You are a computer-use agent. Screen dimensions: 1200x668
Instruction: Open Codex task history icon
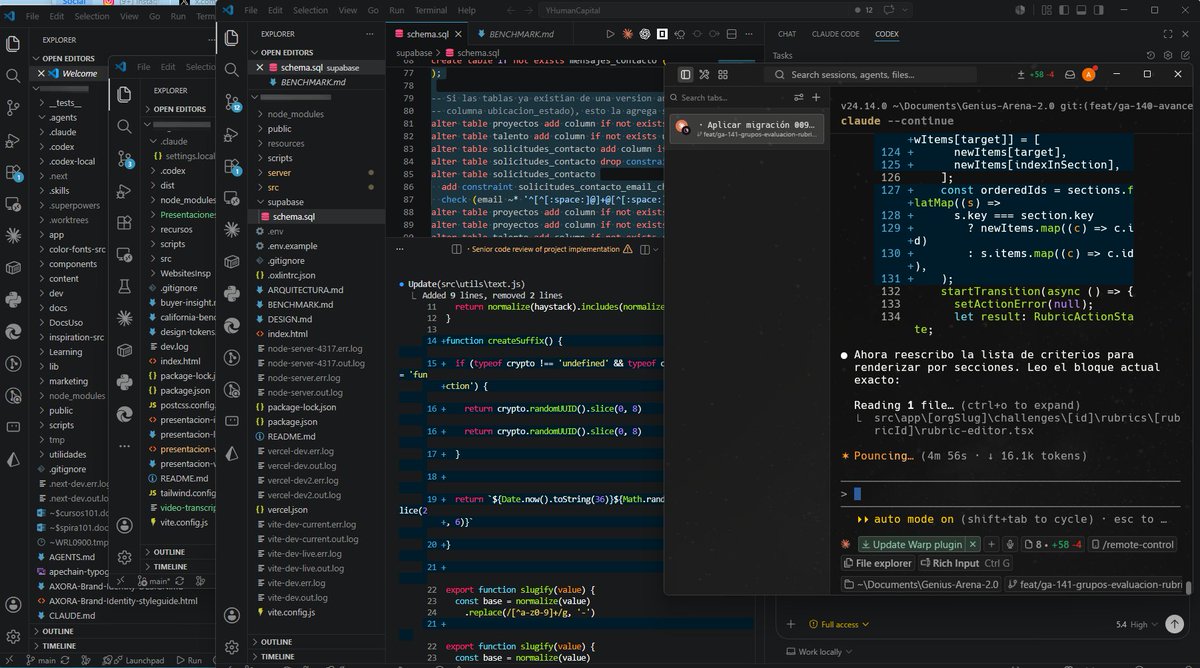click(x=1151, y=56)
